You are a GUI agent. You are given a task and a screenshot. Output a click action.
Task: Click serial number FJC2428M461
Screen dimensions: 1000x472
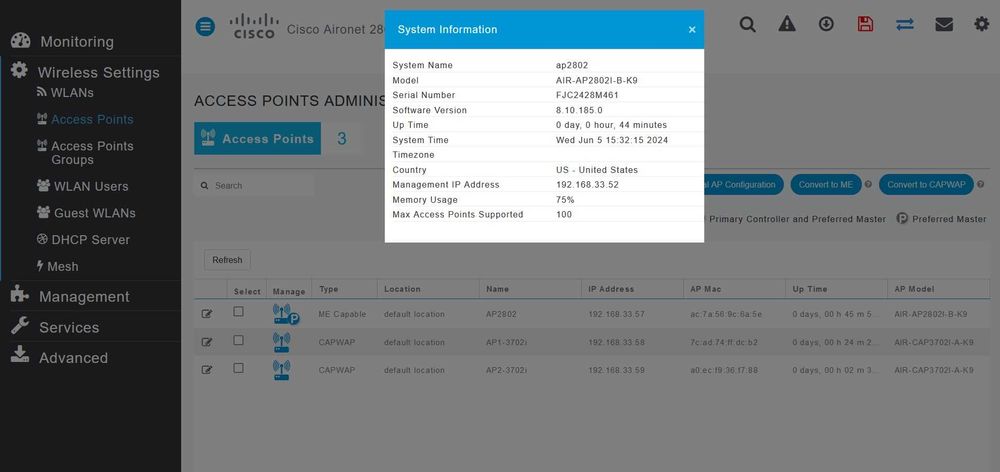(x=587, y=95)
